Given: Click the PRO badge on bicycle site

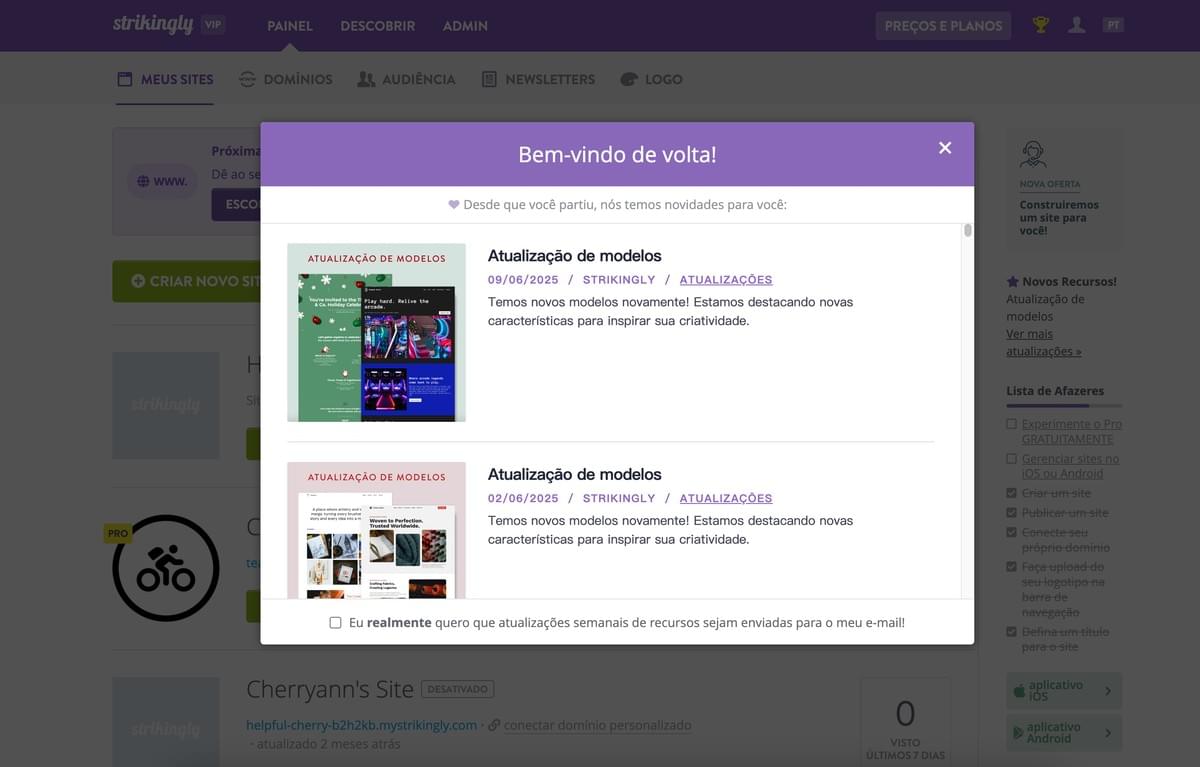Looking at the screenshot, I should point(118,533).
